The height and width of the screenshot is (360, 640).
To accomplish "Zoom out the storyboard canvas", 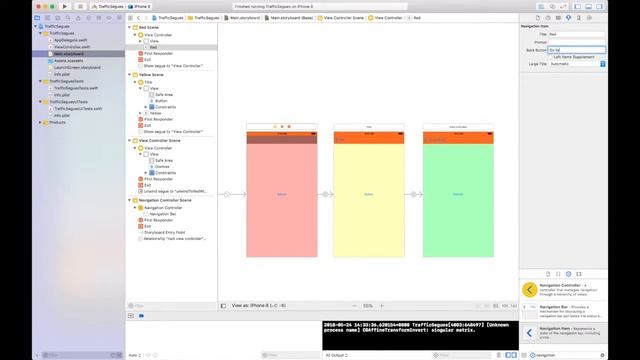I will click(x=355, y=306).
